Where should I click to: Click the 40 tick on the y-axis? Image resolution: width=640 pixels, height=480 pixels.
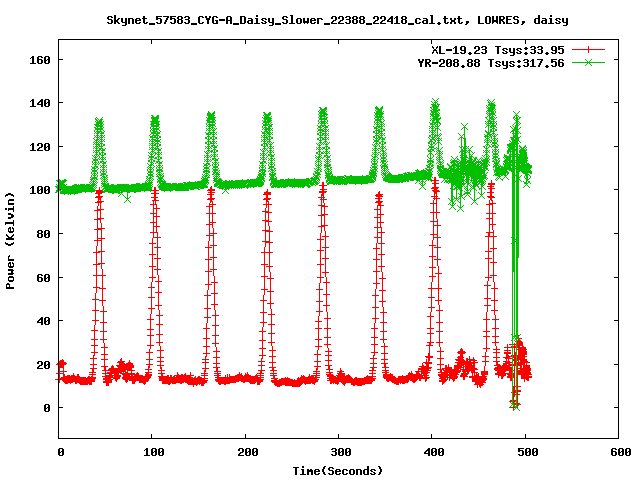[43, 321]
